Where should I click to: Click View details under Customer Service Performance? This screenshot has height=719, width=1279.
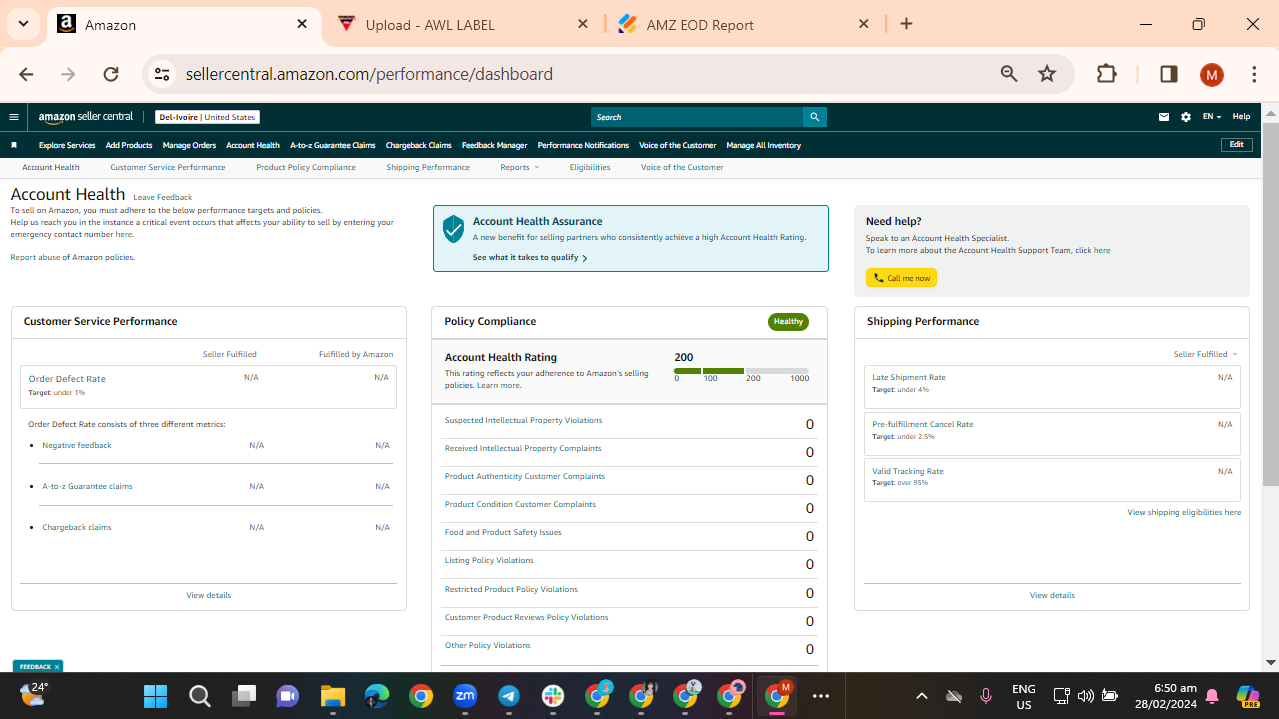click(x=208, y=595)
